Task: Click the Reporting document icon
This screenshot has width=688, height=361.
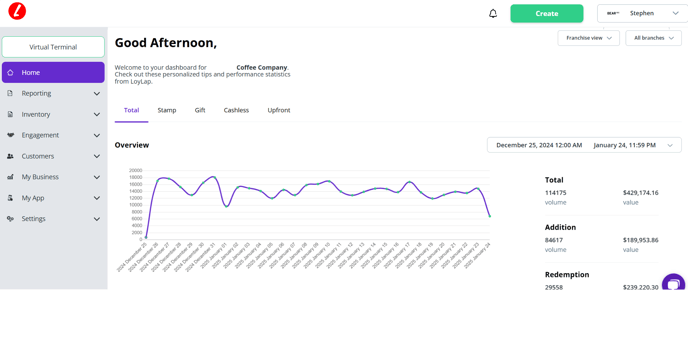Action: coord(10,93)
